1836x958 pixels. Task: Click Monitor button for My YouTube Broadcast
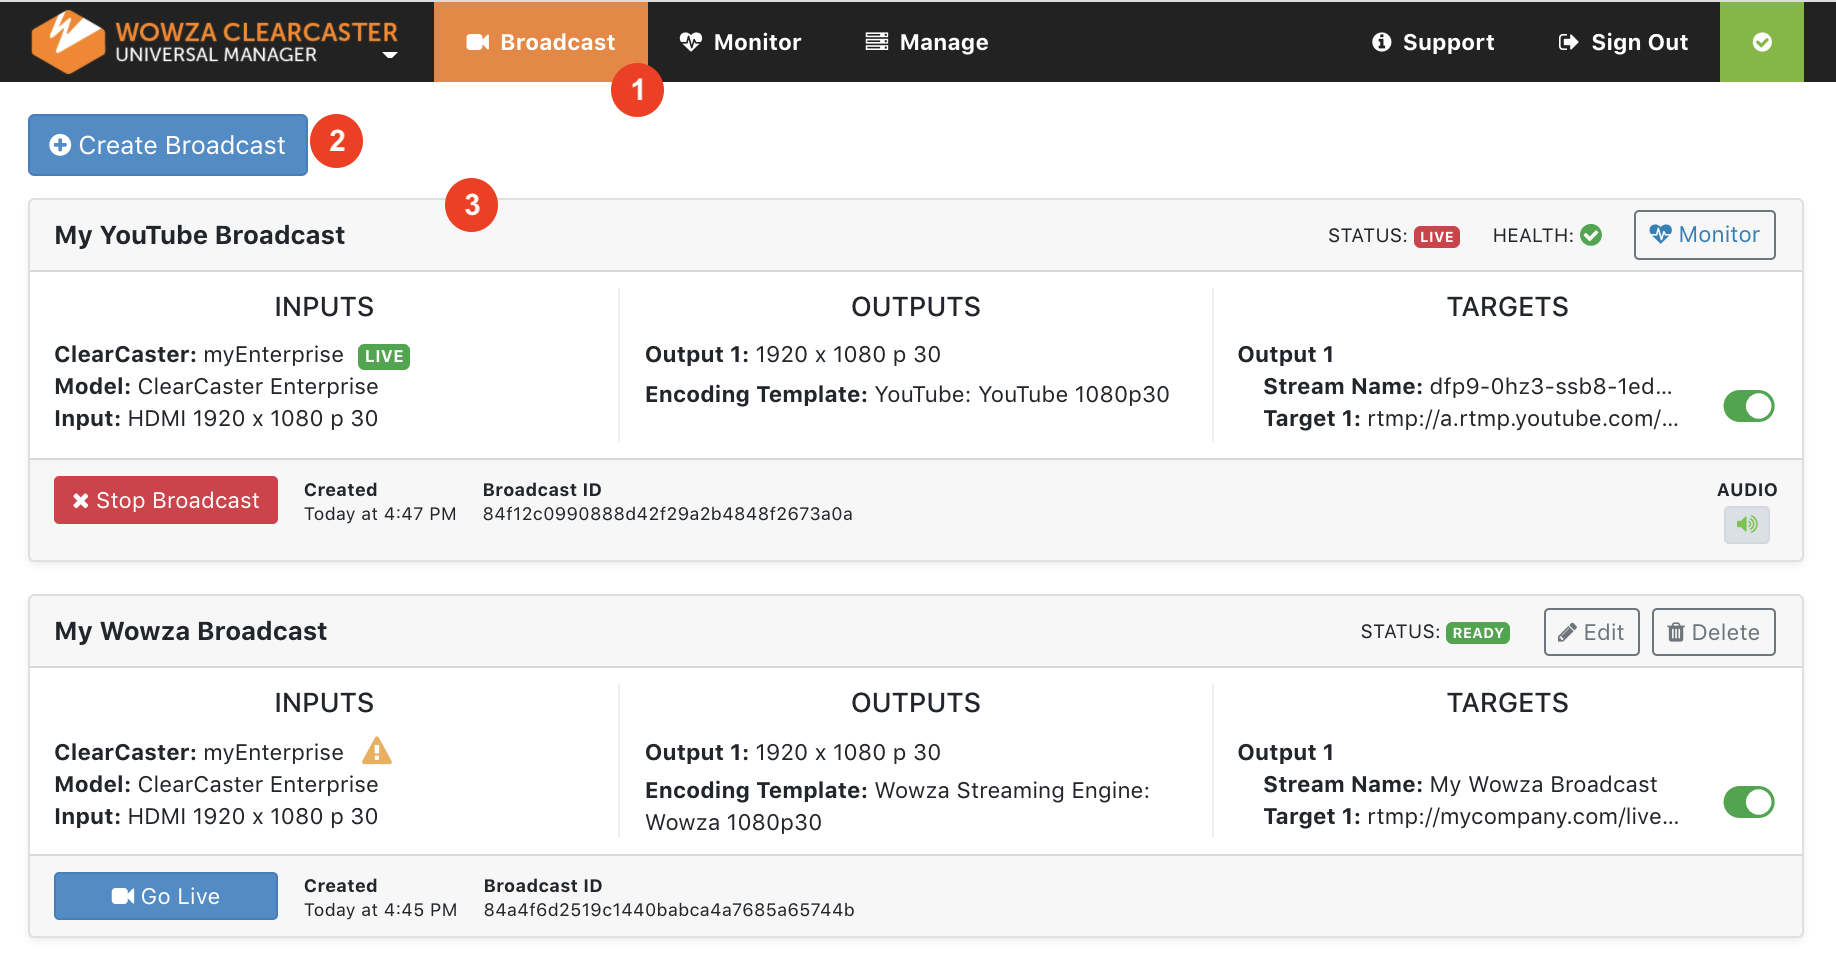pos(1705,235)
